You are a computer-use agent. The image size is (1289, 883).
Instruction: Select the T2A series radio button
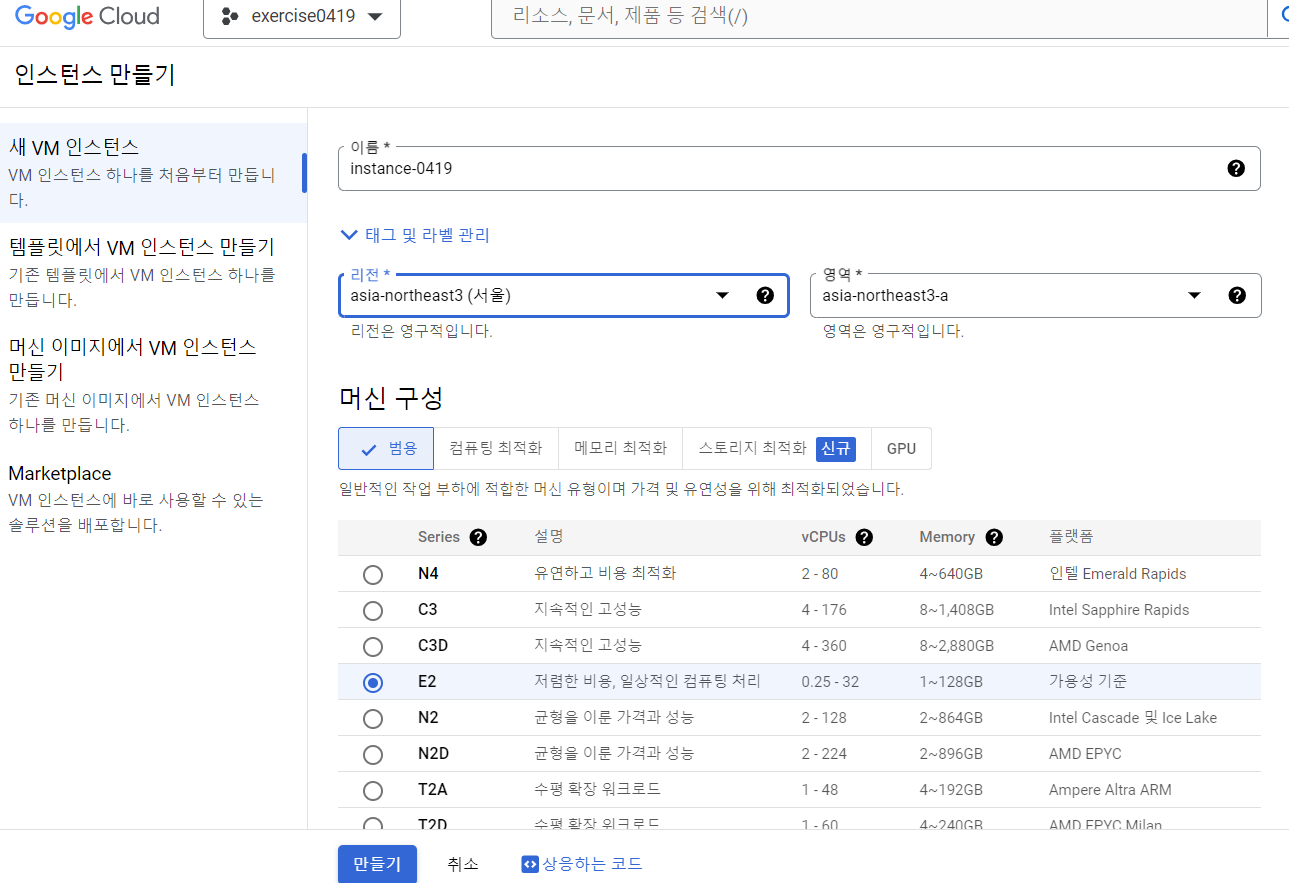pyautogui.click(x=373, y=790)
